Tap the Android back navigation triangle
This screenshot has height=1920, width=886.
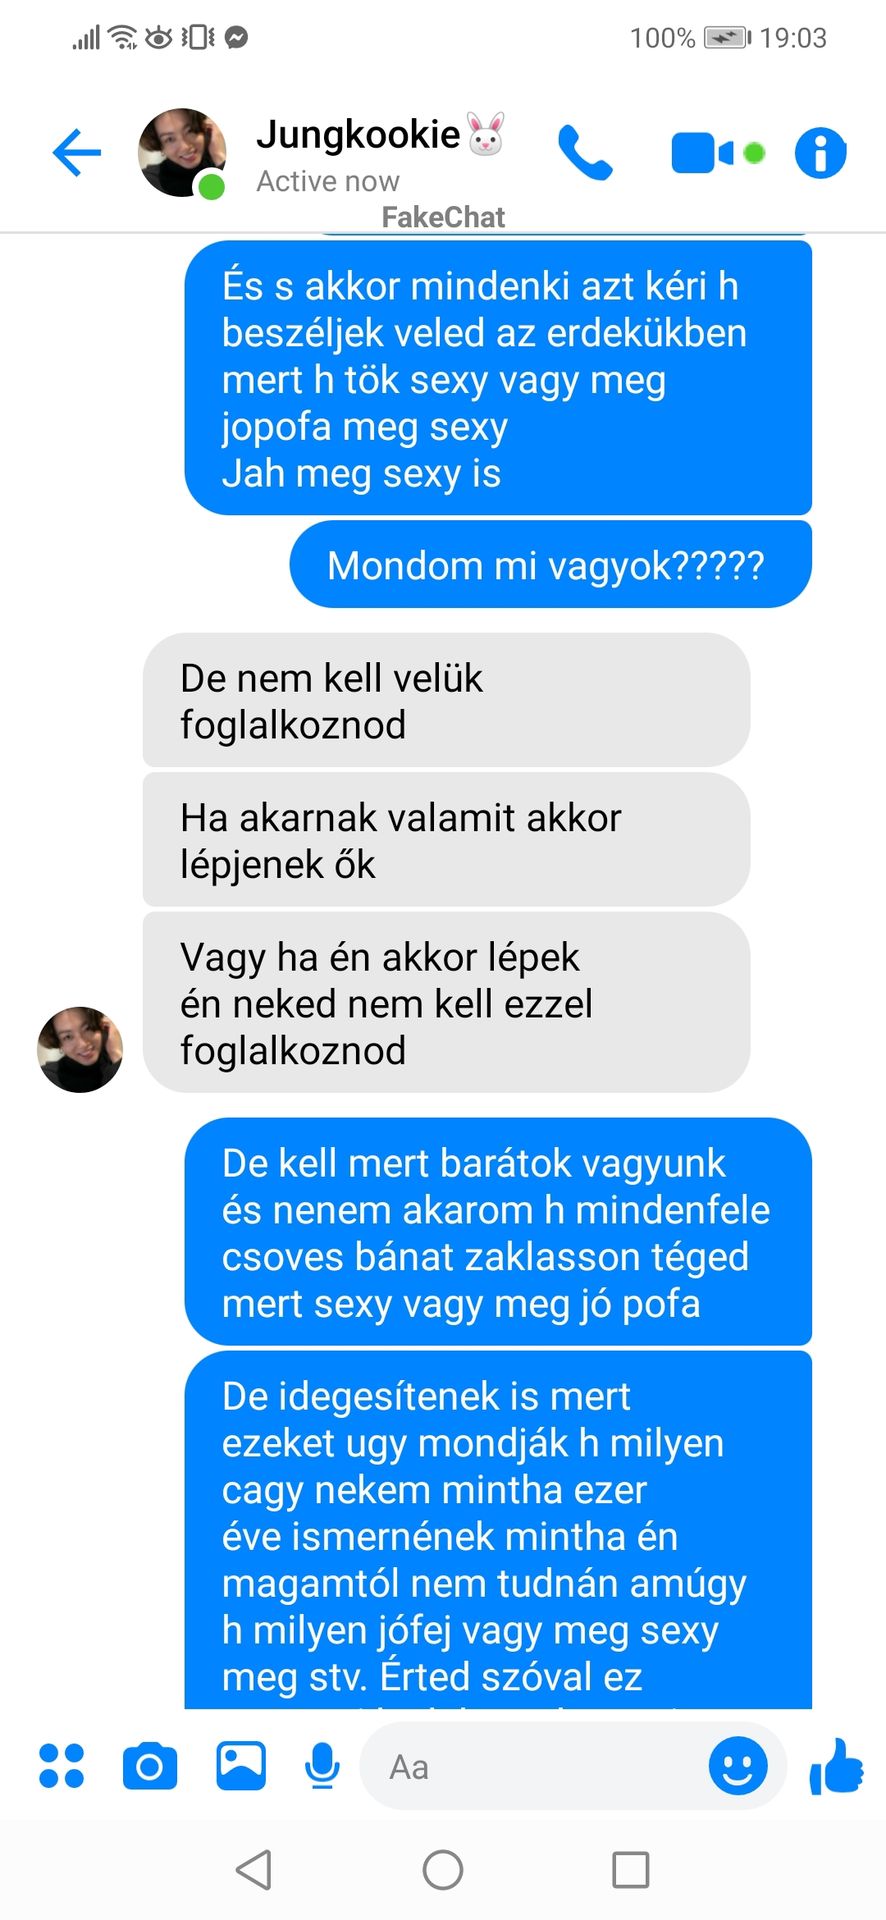[x=254, y=1870]
